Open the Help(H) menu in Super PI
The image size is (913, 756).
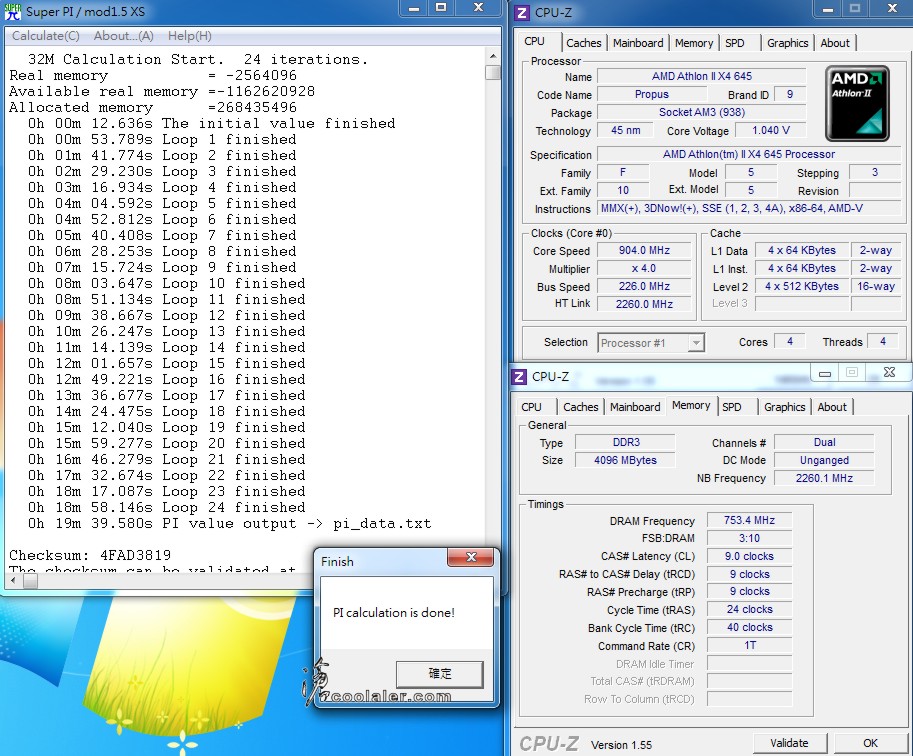[x=190, y=36]
